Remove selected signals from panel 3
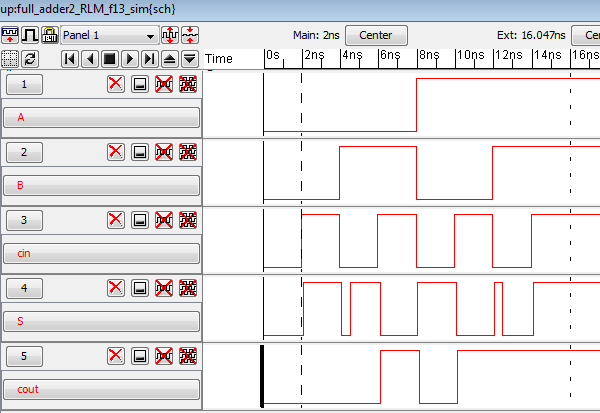The height and width of the screenshot is (413, 600). click(x=164, y=220)
